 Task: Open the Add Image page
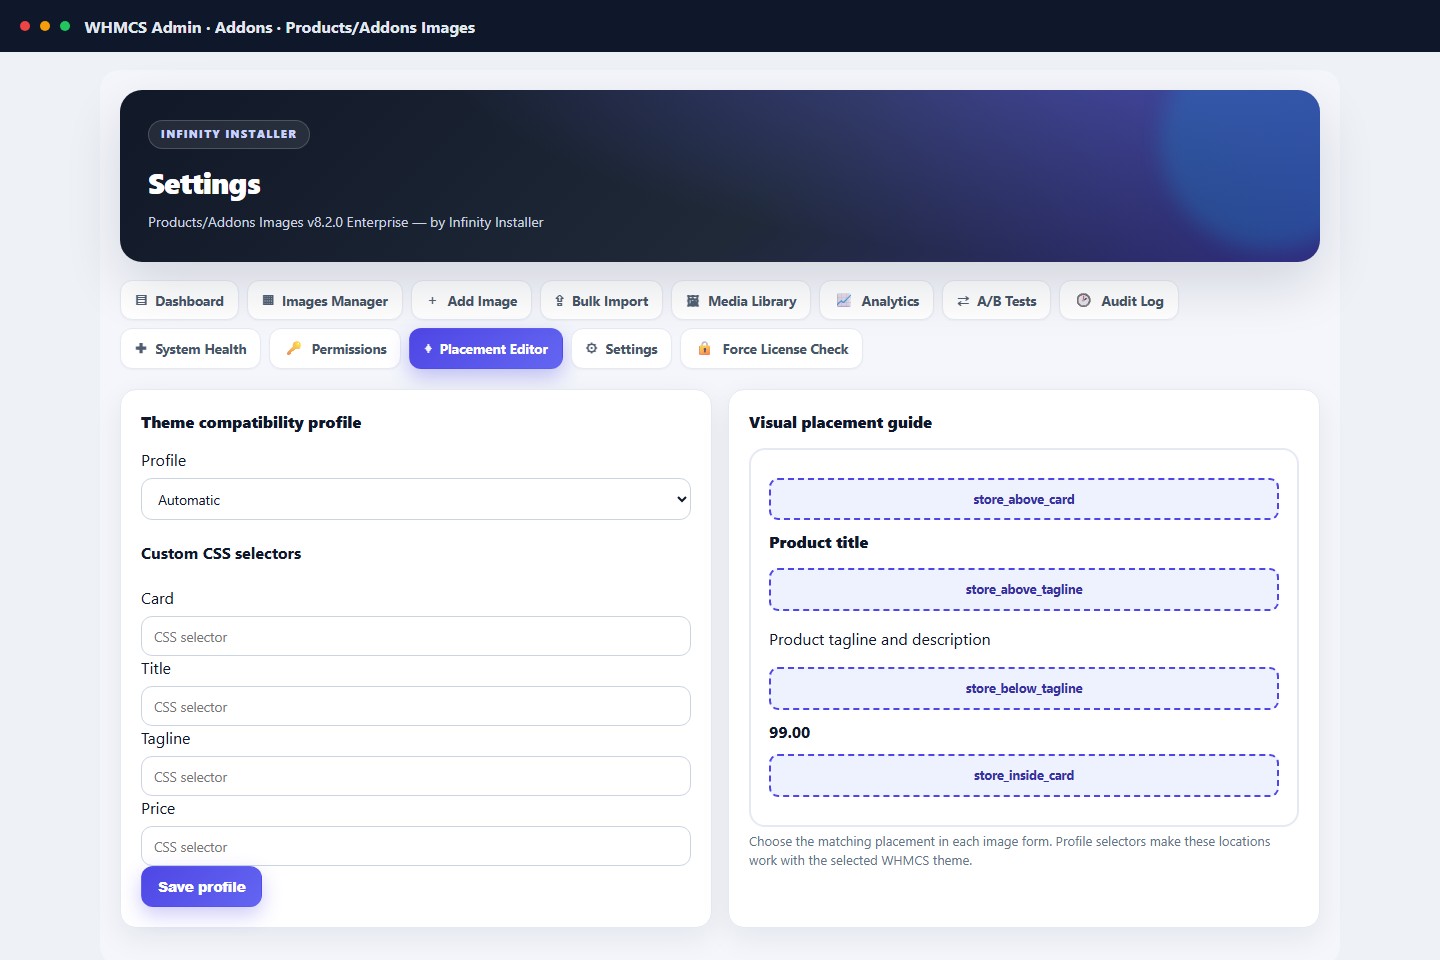tap(471, 301)
